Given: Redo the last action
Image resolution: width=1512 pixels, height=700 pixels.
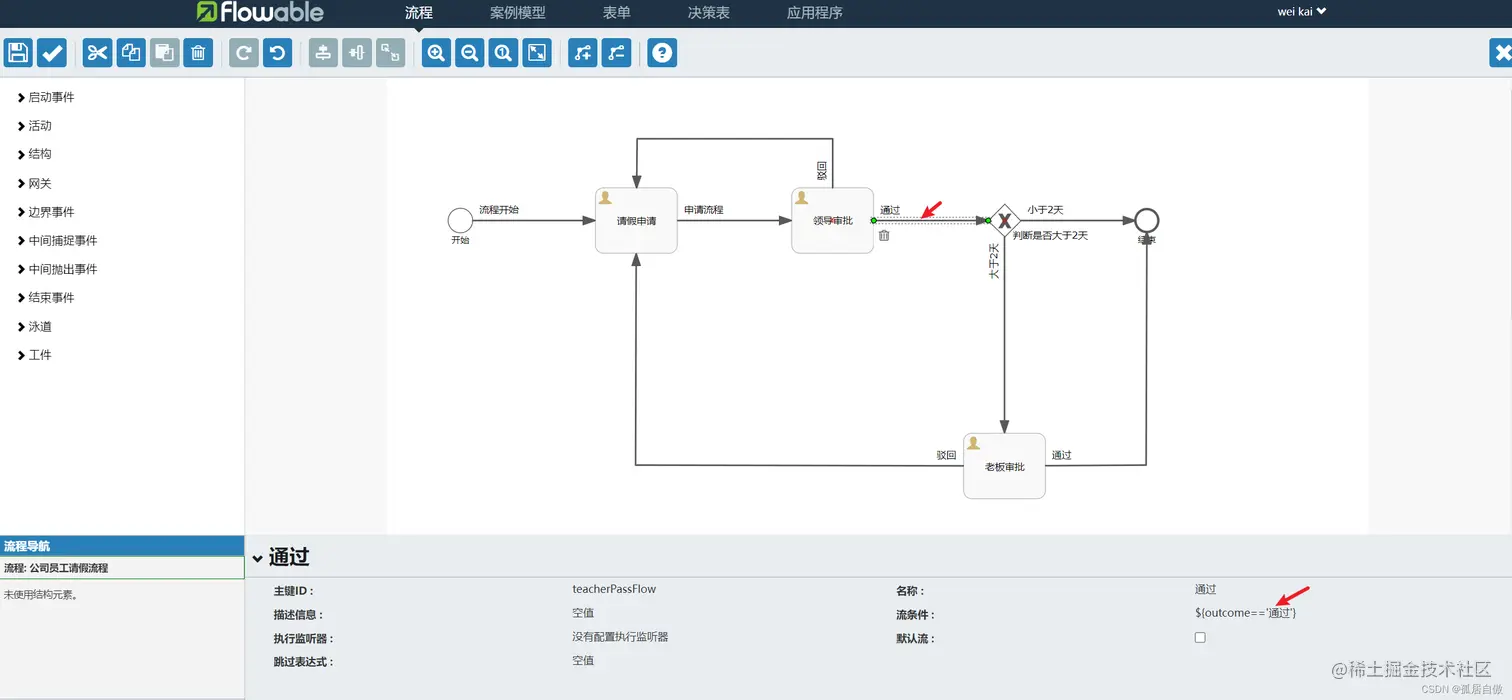Looking at the screenshot, I should pyautogui.click(x=244, y=53).
